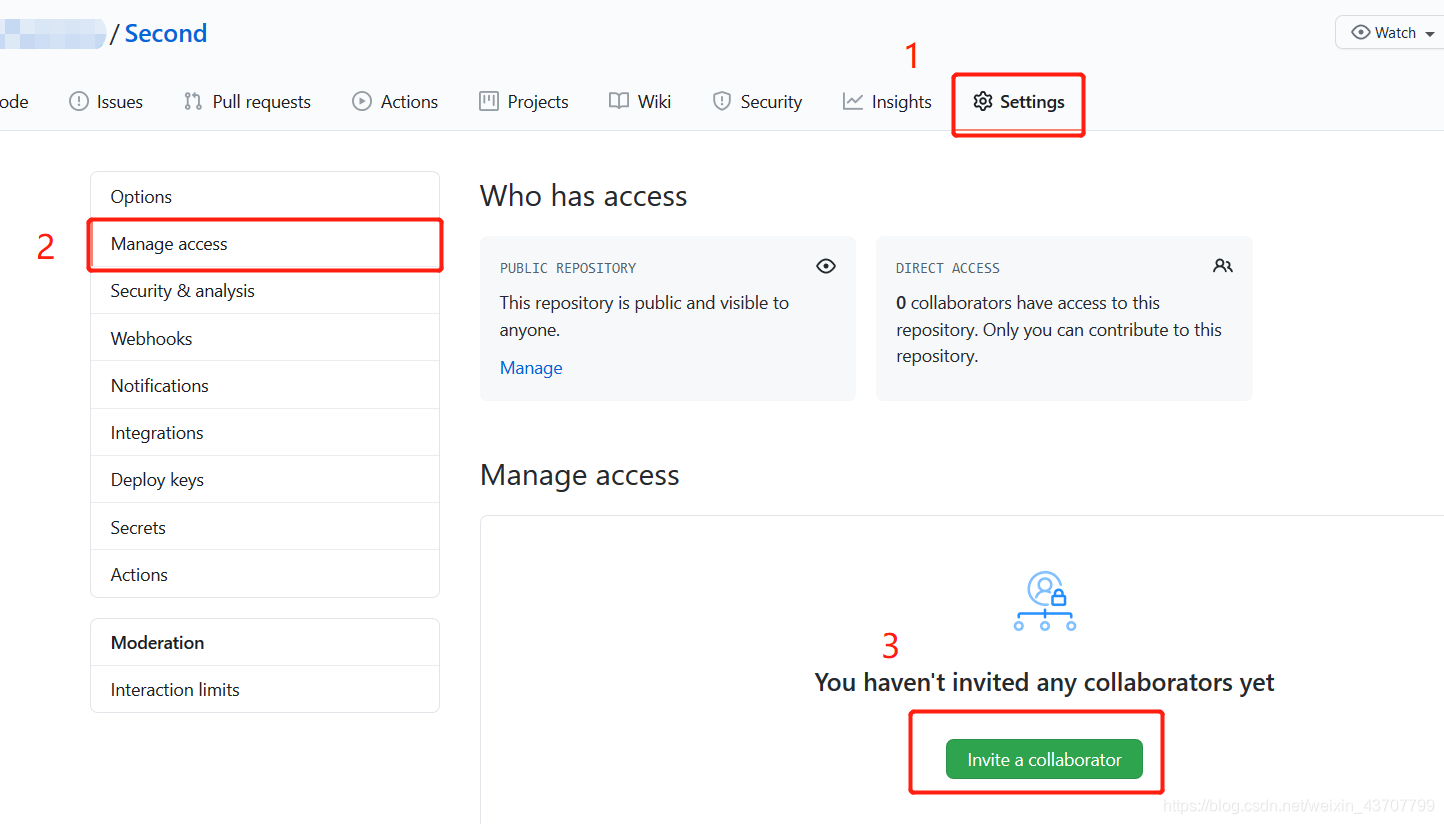Go to Notifications settings

[x=265, y=385]
